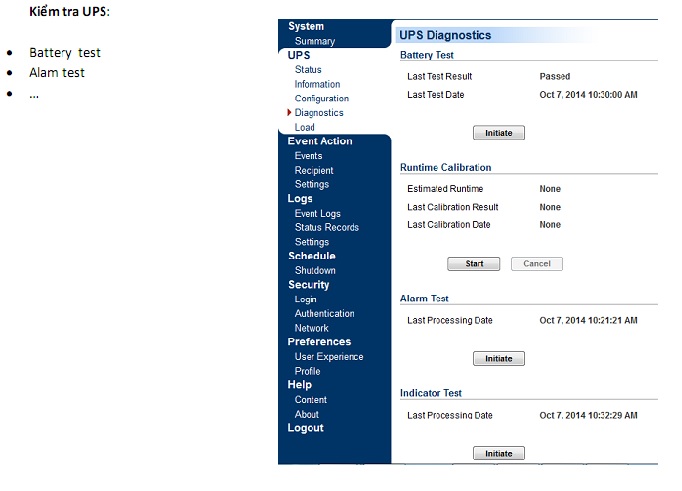The width and height of the screenshot is (682, 491).
Task: Open UPS Information link
Action: click(317, 84)
